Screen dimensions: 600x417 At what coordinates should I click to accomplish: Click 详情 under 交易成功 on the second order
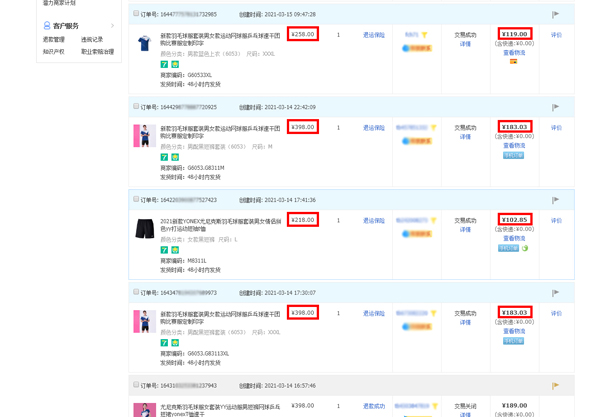[x=465, y=137]
